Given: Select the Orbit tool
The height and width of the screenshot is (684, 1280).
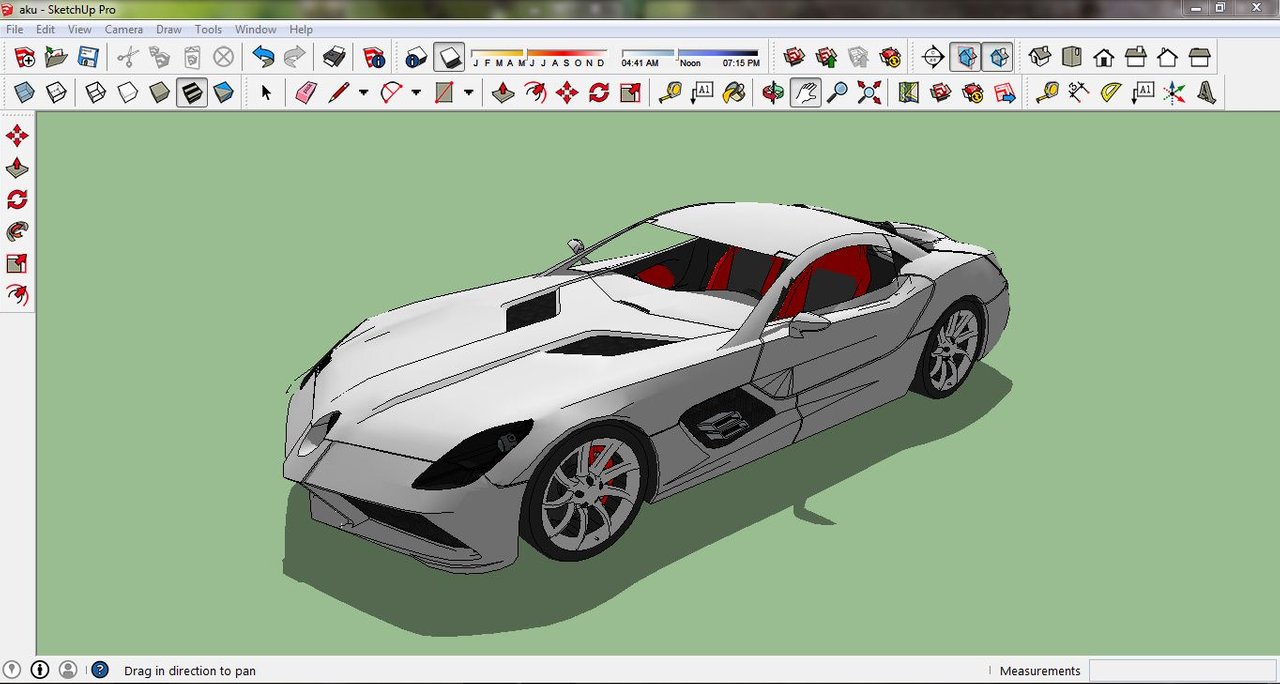Looking at the screenshot, I should tap(773, 93).
